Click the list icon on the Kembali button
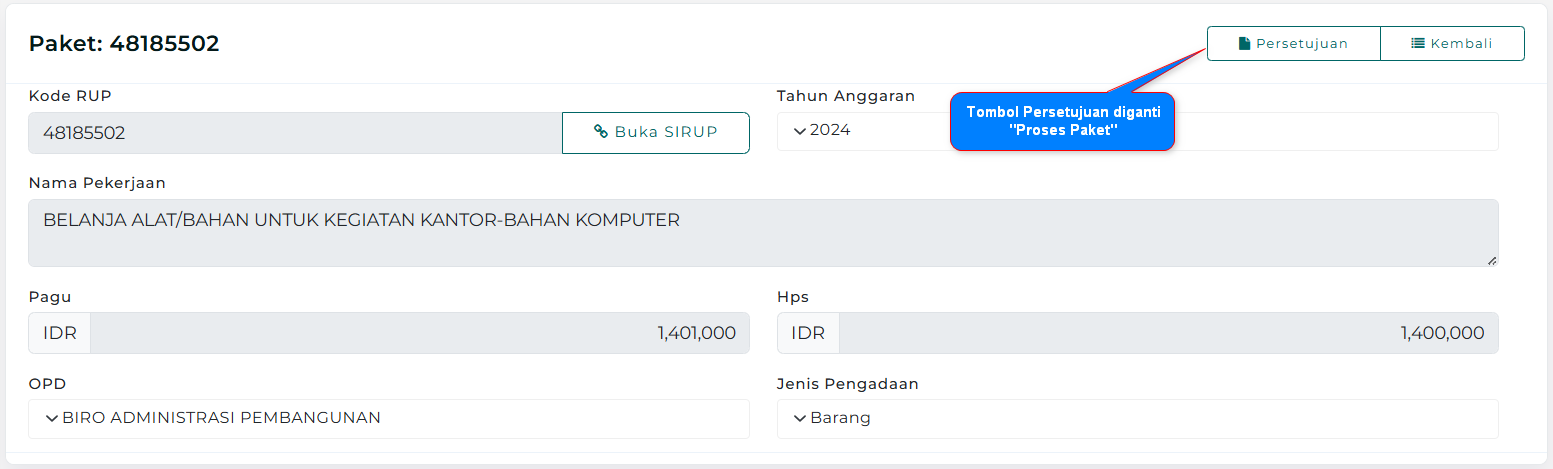 1417,44
